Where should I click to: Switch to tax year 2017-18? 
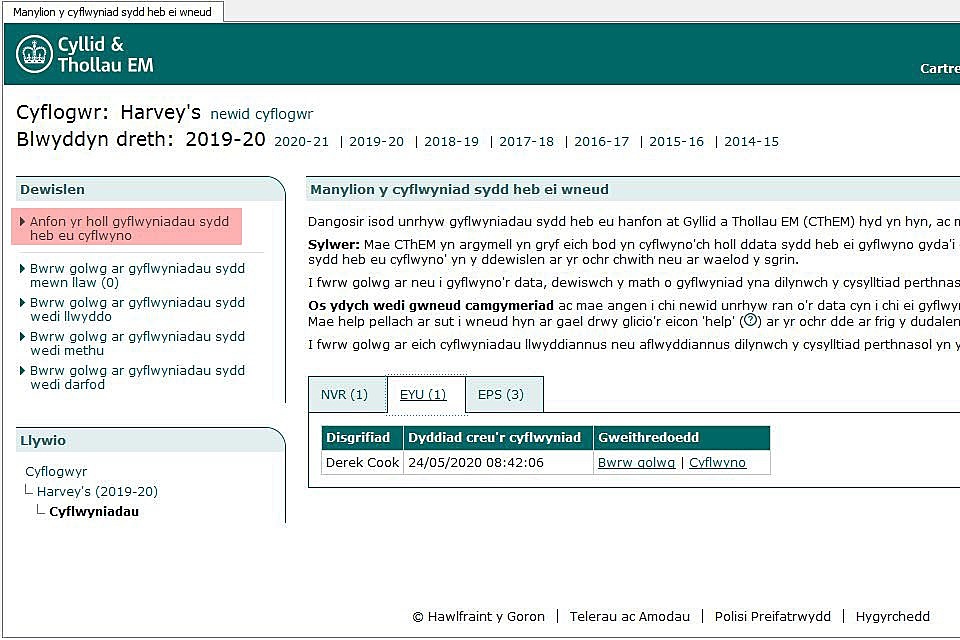pyautogui.click(x=526, y=142)
